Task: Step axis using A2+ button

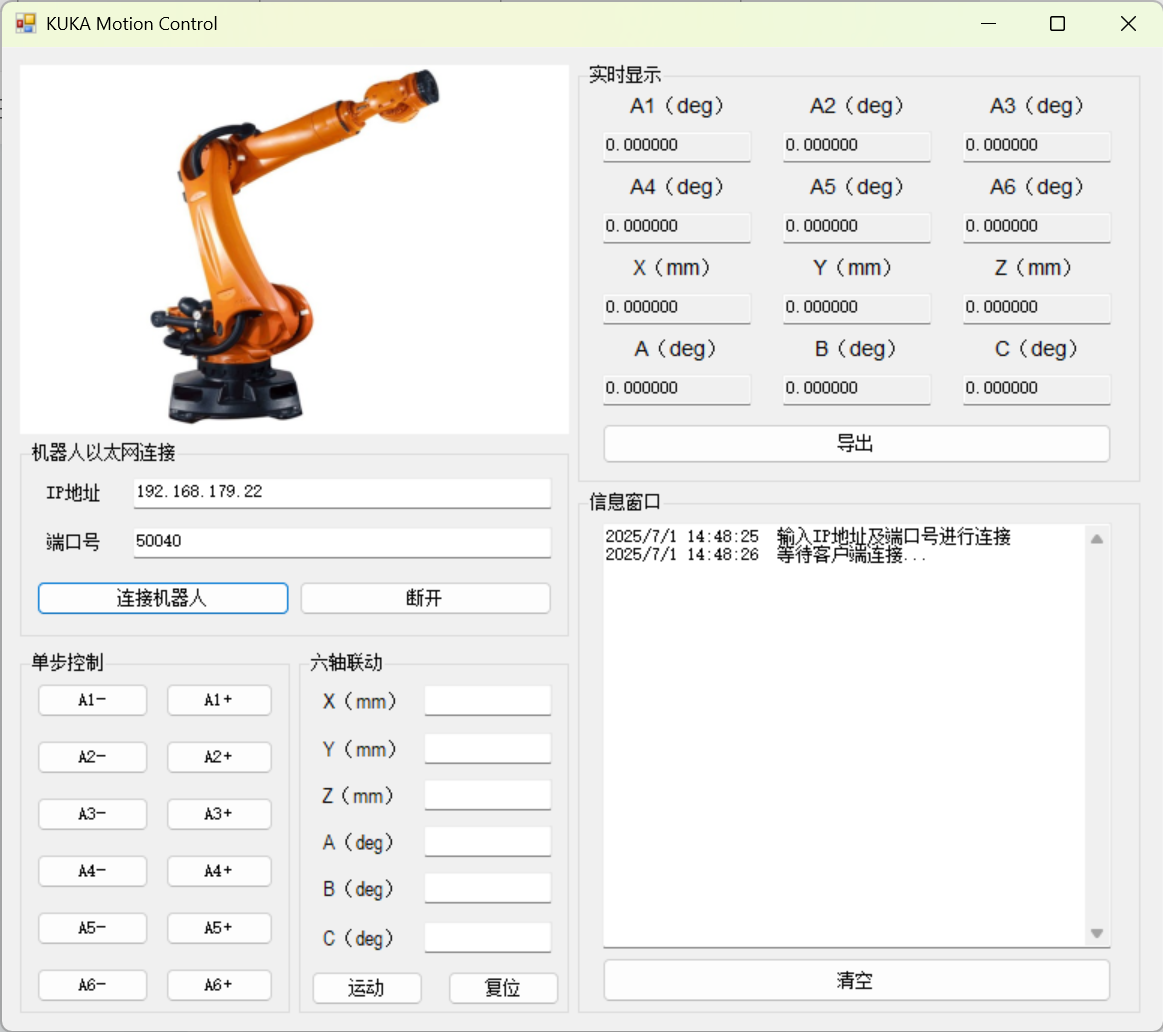Action: click(219, 757)
